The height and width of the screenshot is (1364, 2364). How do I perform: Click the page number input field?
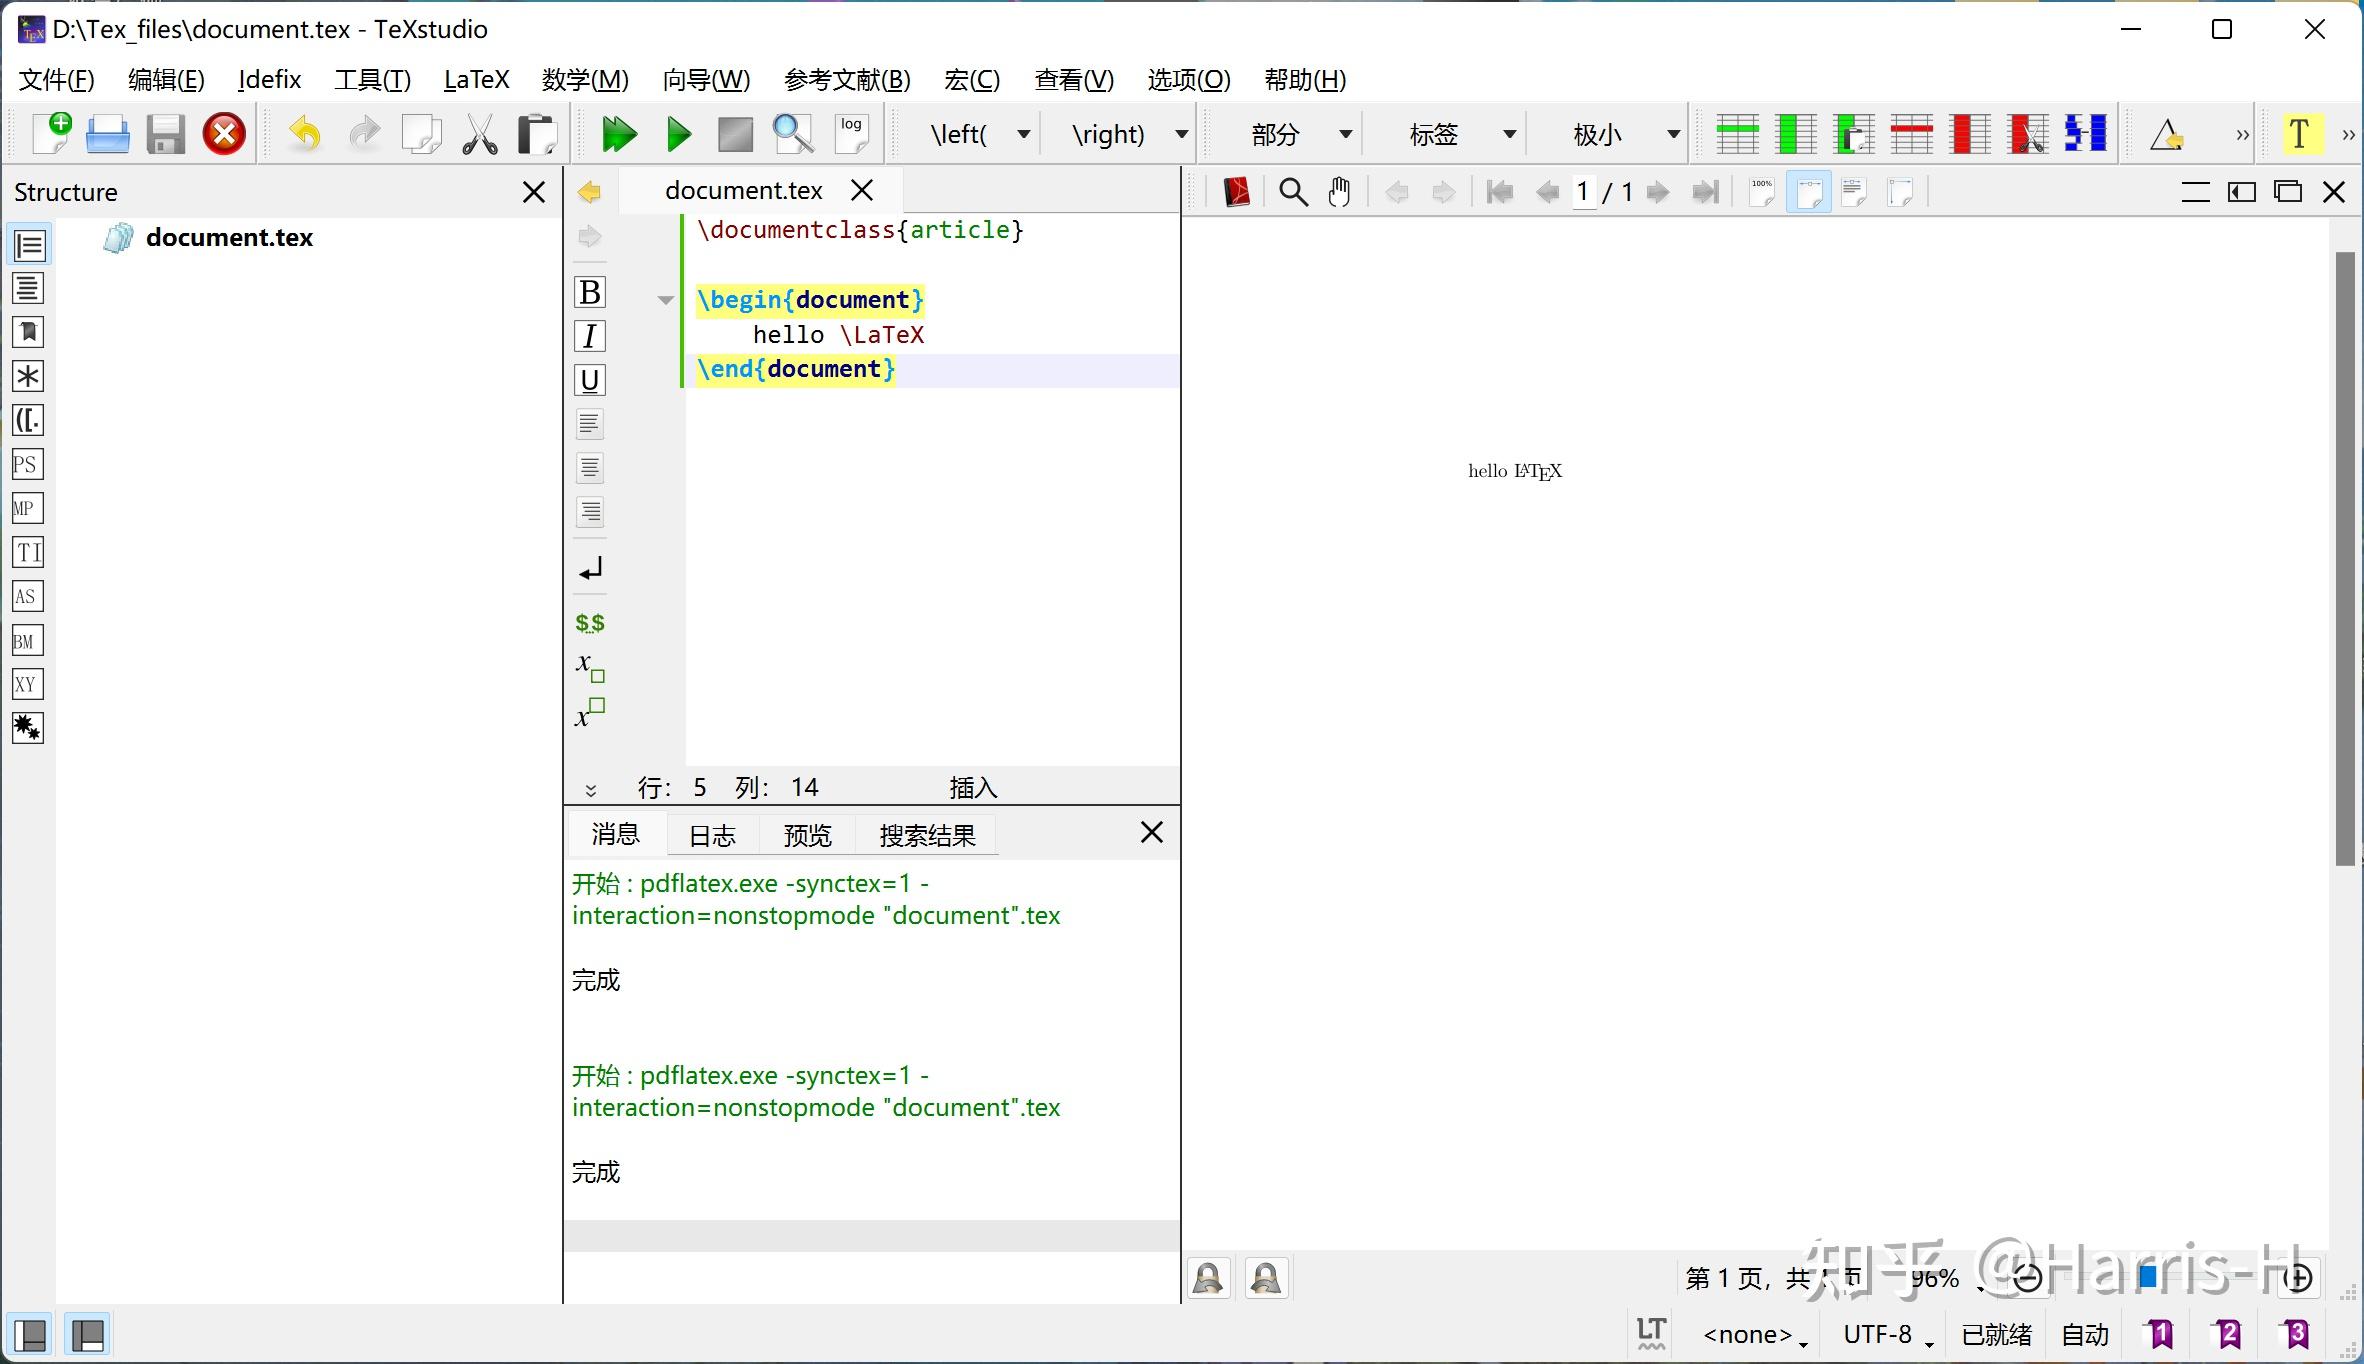1586,191
